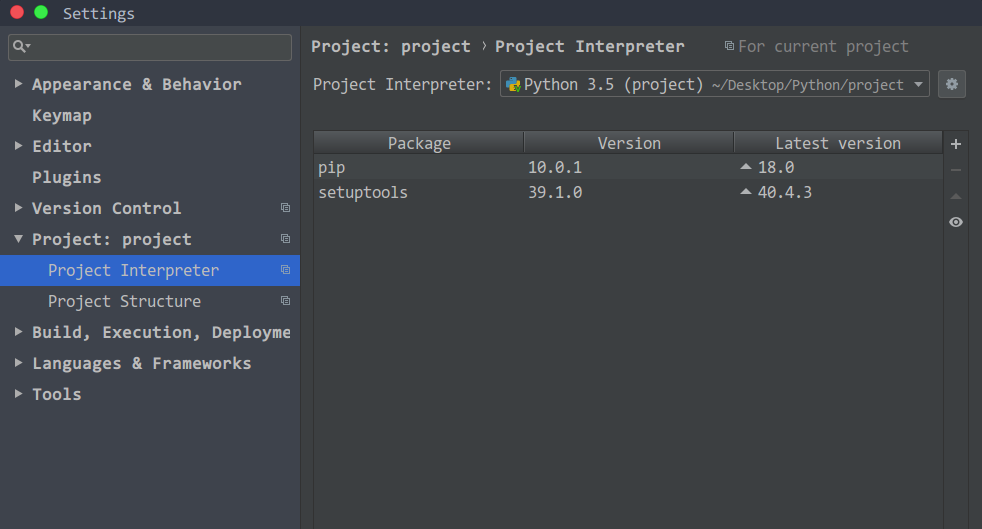Click the green maximize window button
This screenshot has height=529, width=982.
pos(41,12)
